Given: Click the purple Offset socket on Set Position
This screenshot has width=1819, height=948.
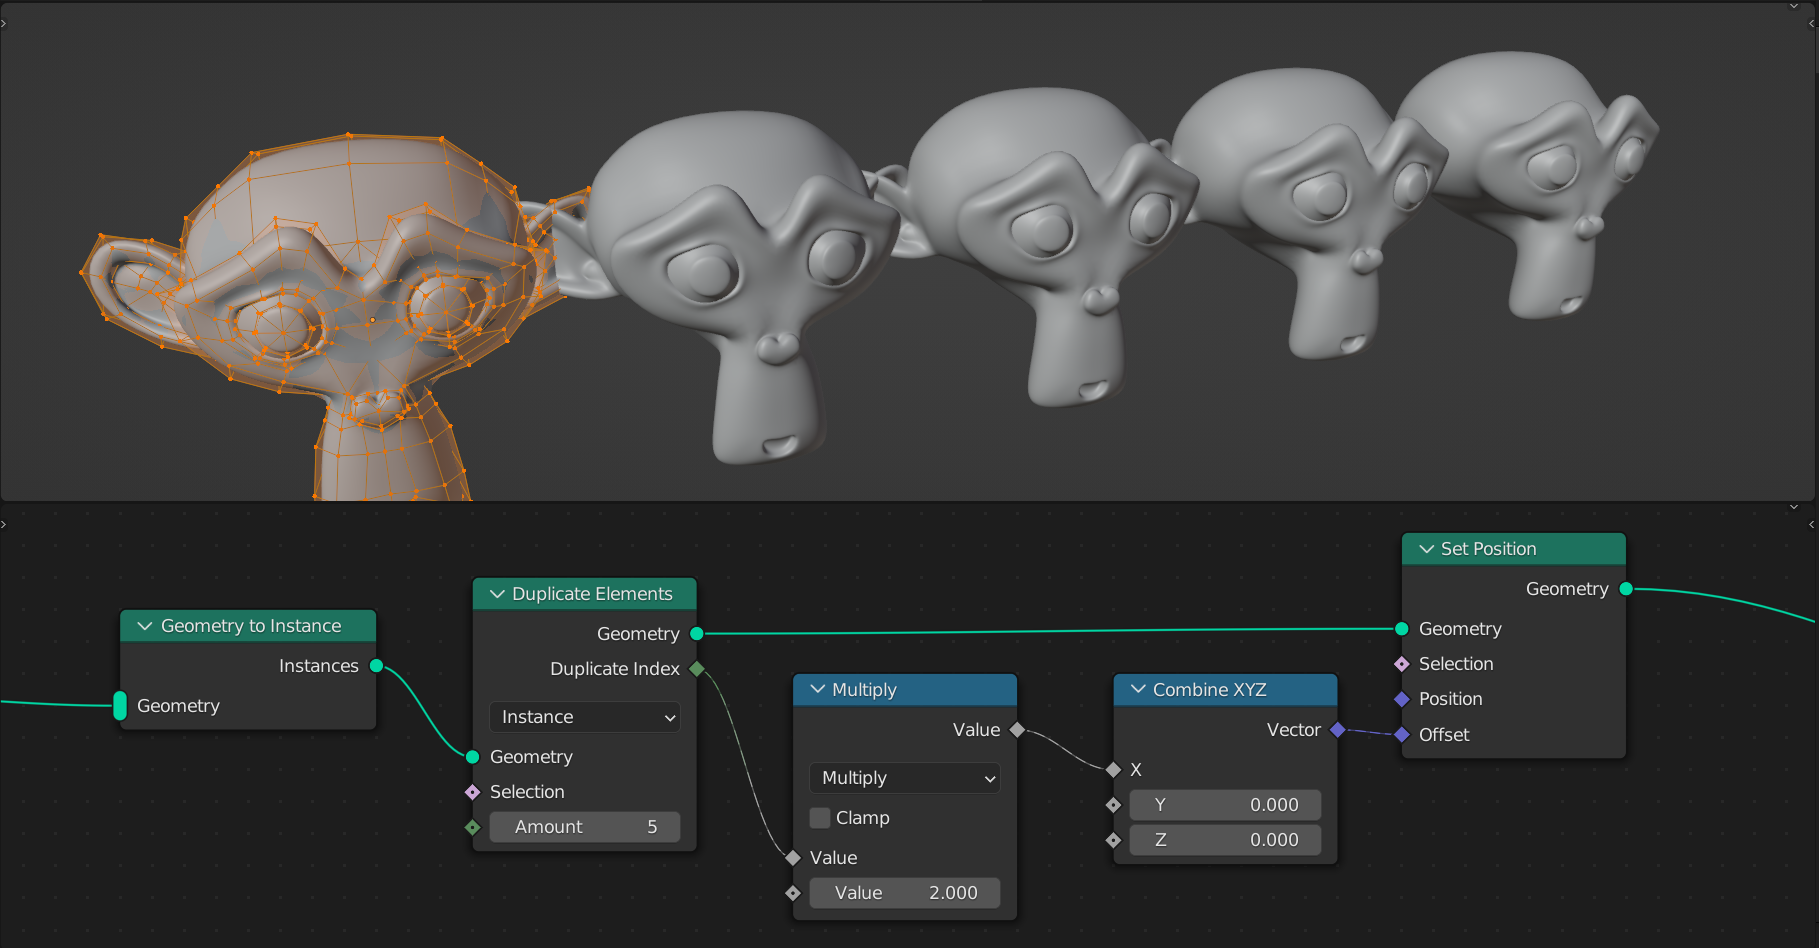Looking at the screenshot, I should pos(1401,734).
